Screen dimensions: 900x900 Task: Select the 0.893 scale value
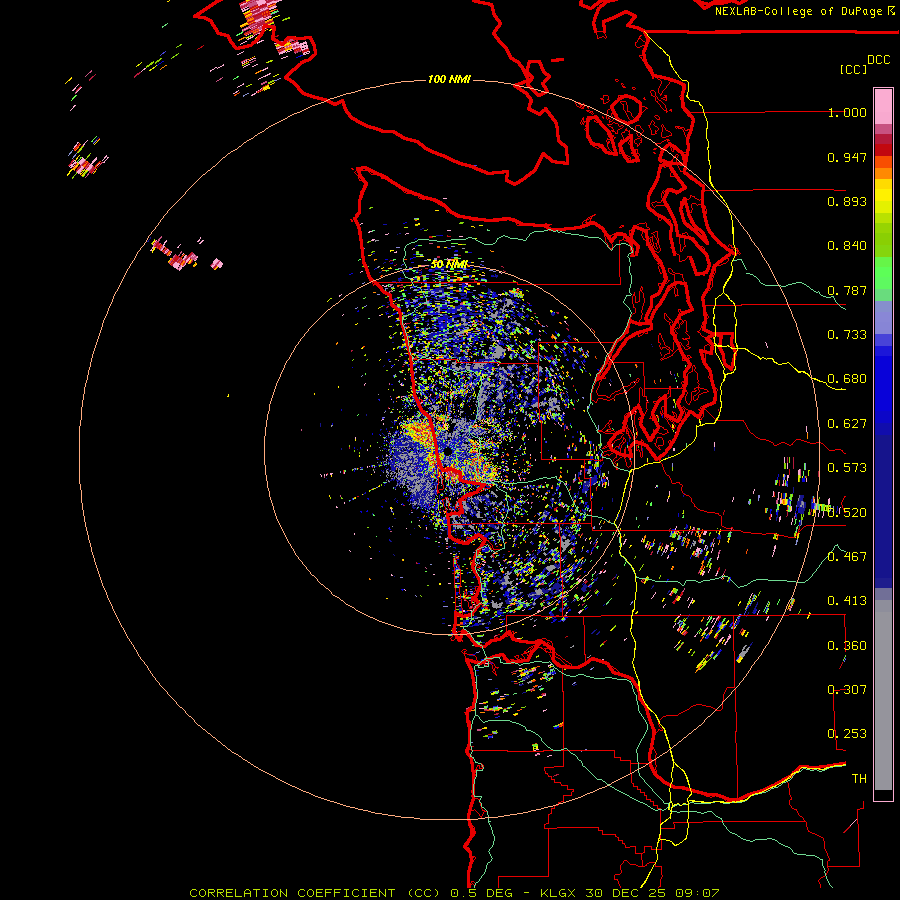click(x=847, y=201)
